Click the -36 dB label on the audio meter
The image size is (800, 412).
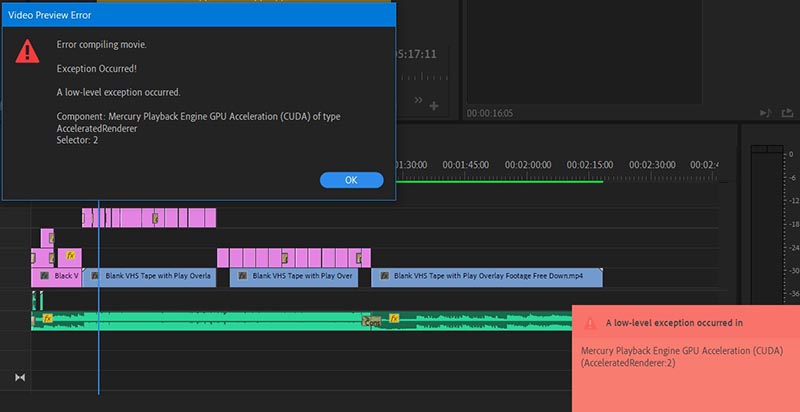click(x=792, y=294)
